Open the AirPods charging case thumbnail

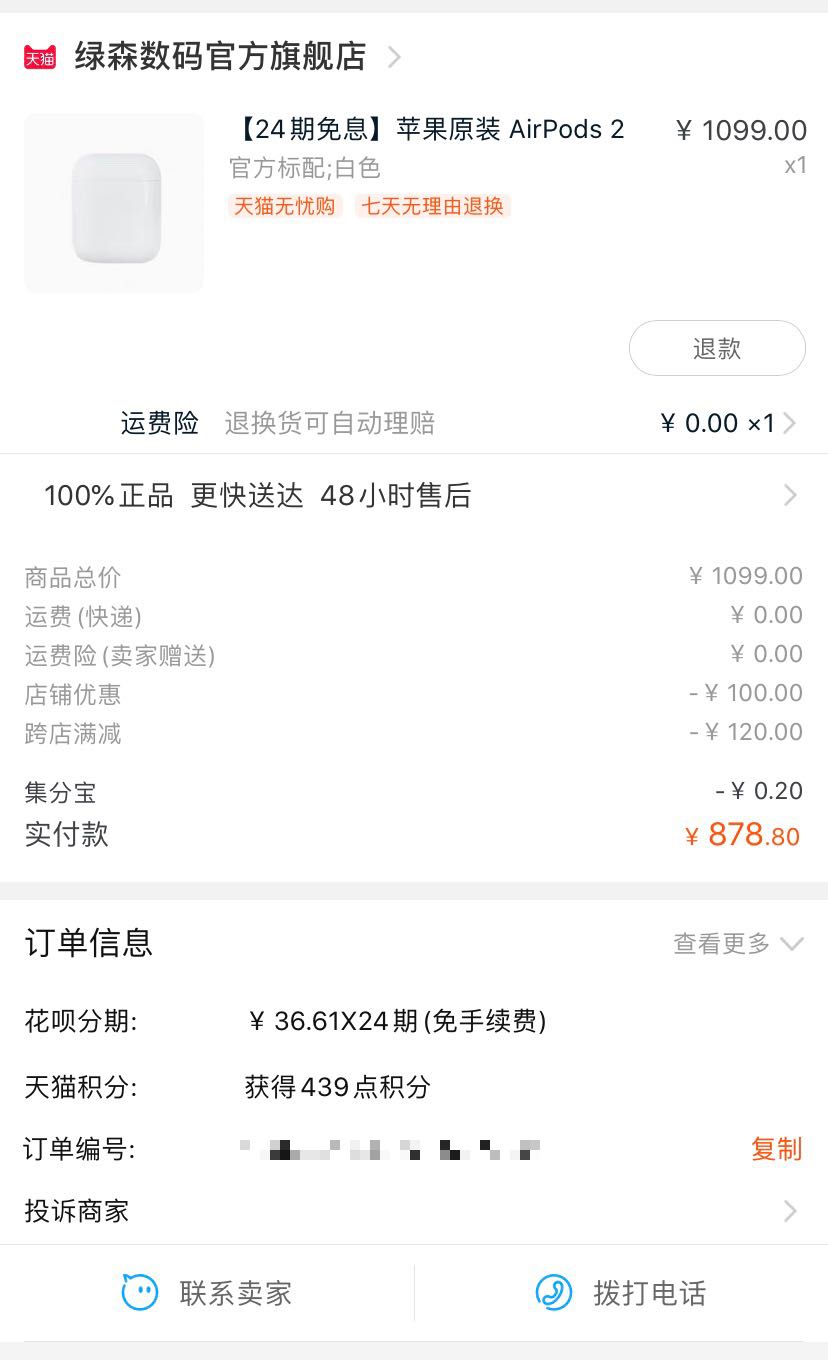pos(114,203)
